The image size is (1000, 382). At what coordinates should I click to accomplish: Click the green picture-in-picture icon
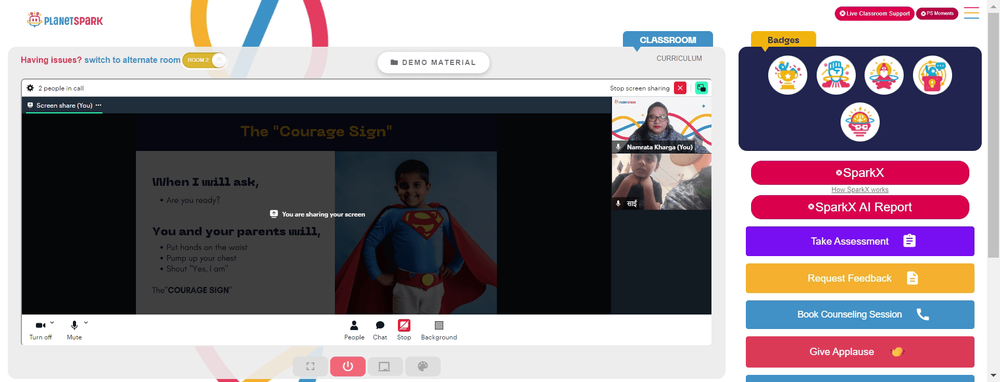[702, 88]
